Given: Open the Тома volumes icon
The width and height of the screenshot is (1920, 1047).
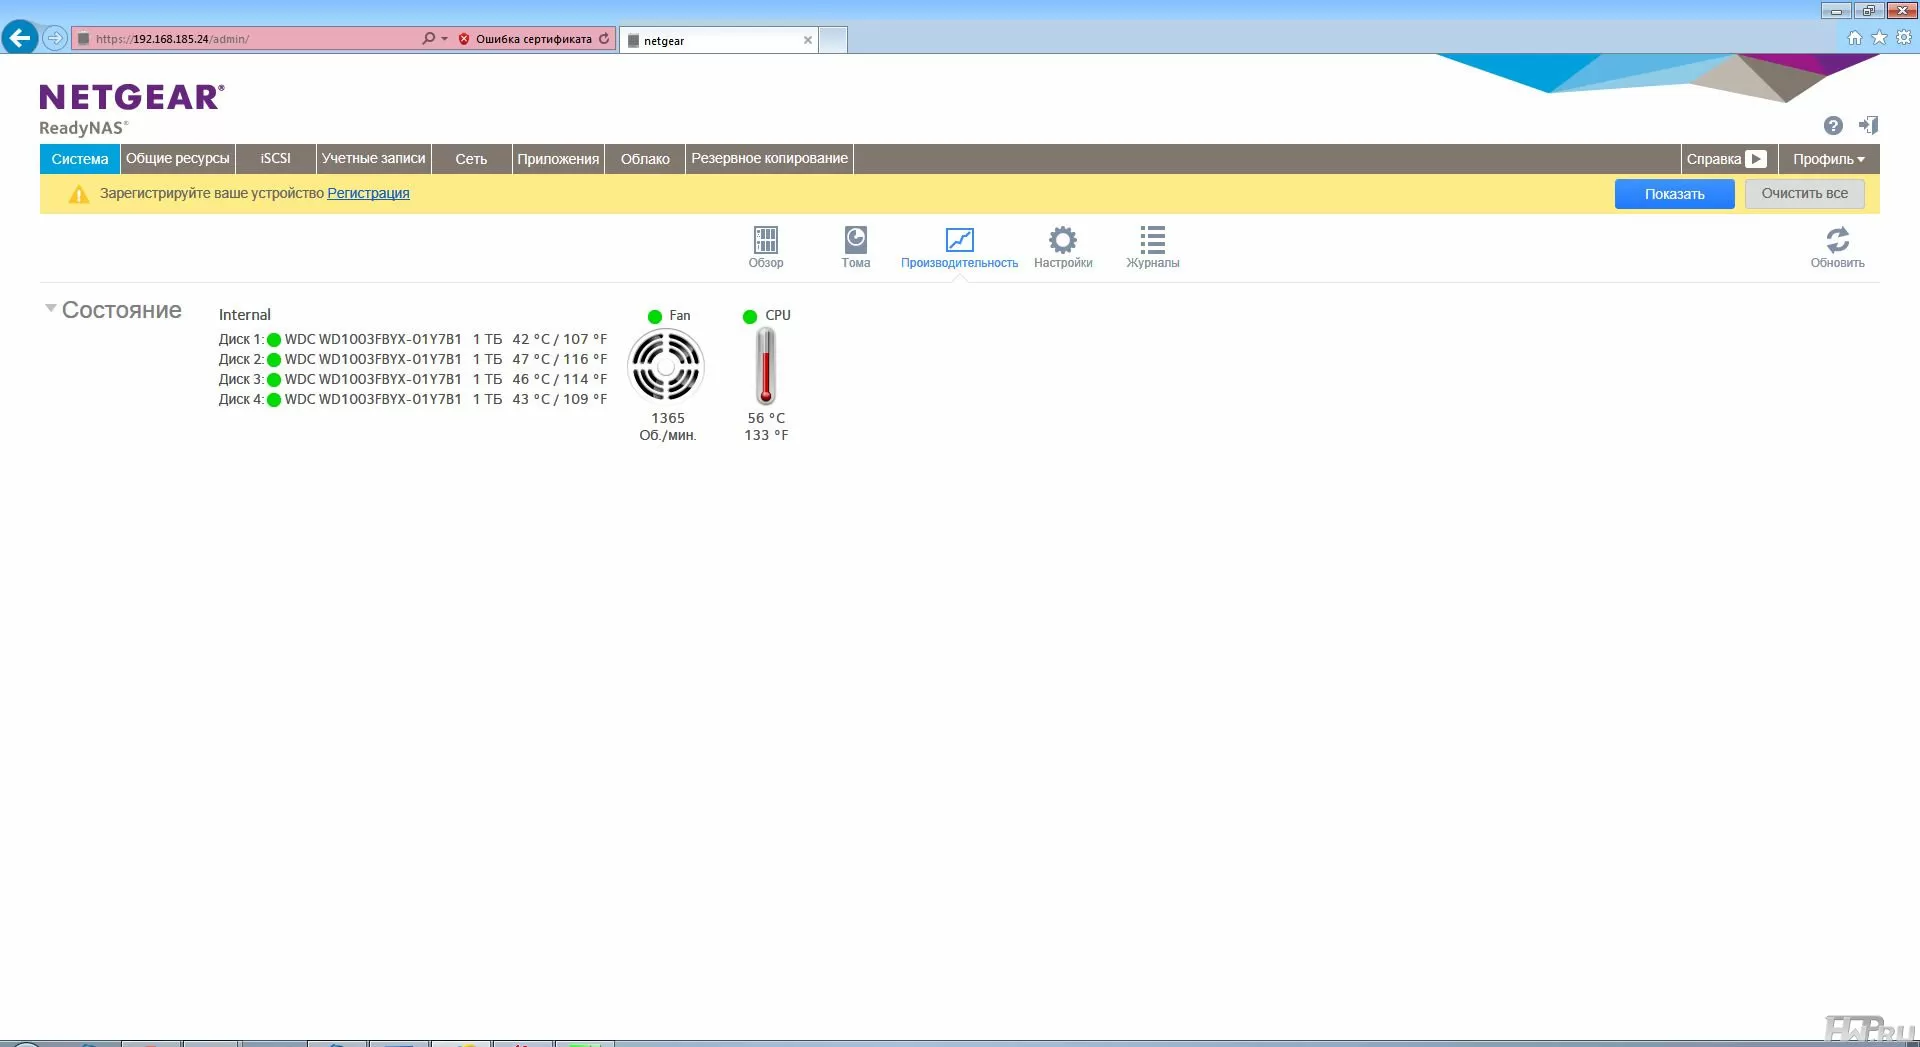Looking at the screenshot, I should pyautogui.click(x=855, y=246).
